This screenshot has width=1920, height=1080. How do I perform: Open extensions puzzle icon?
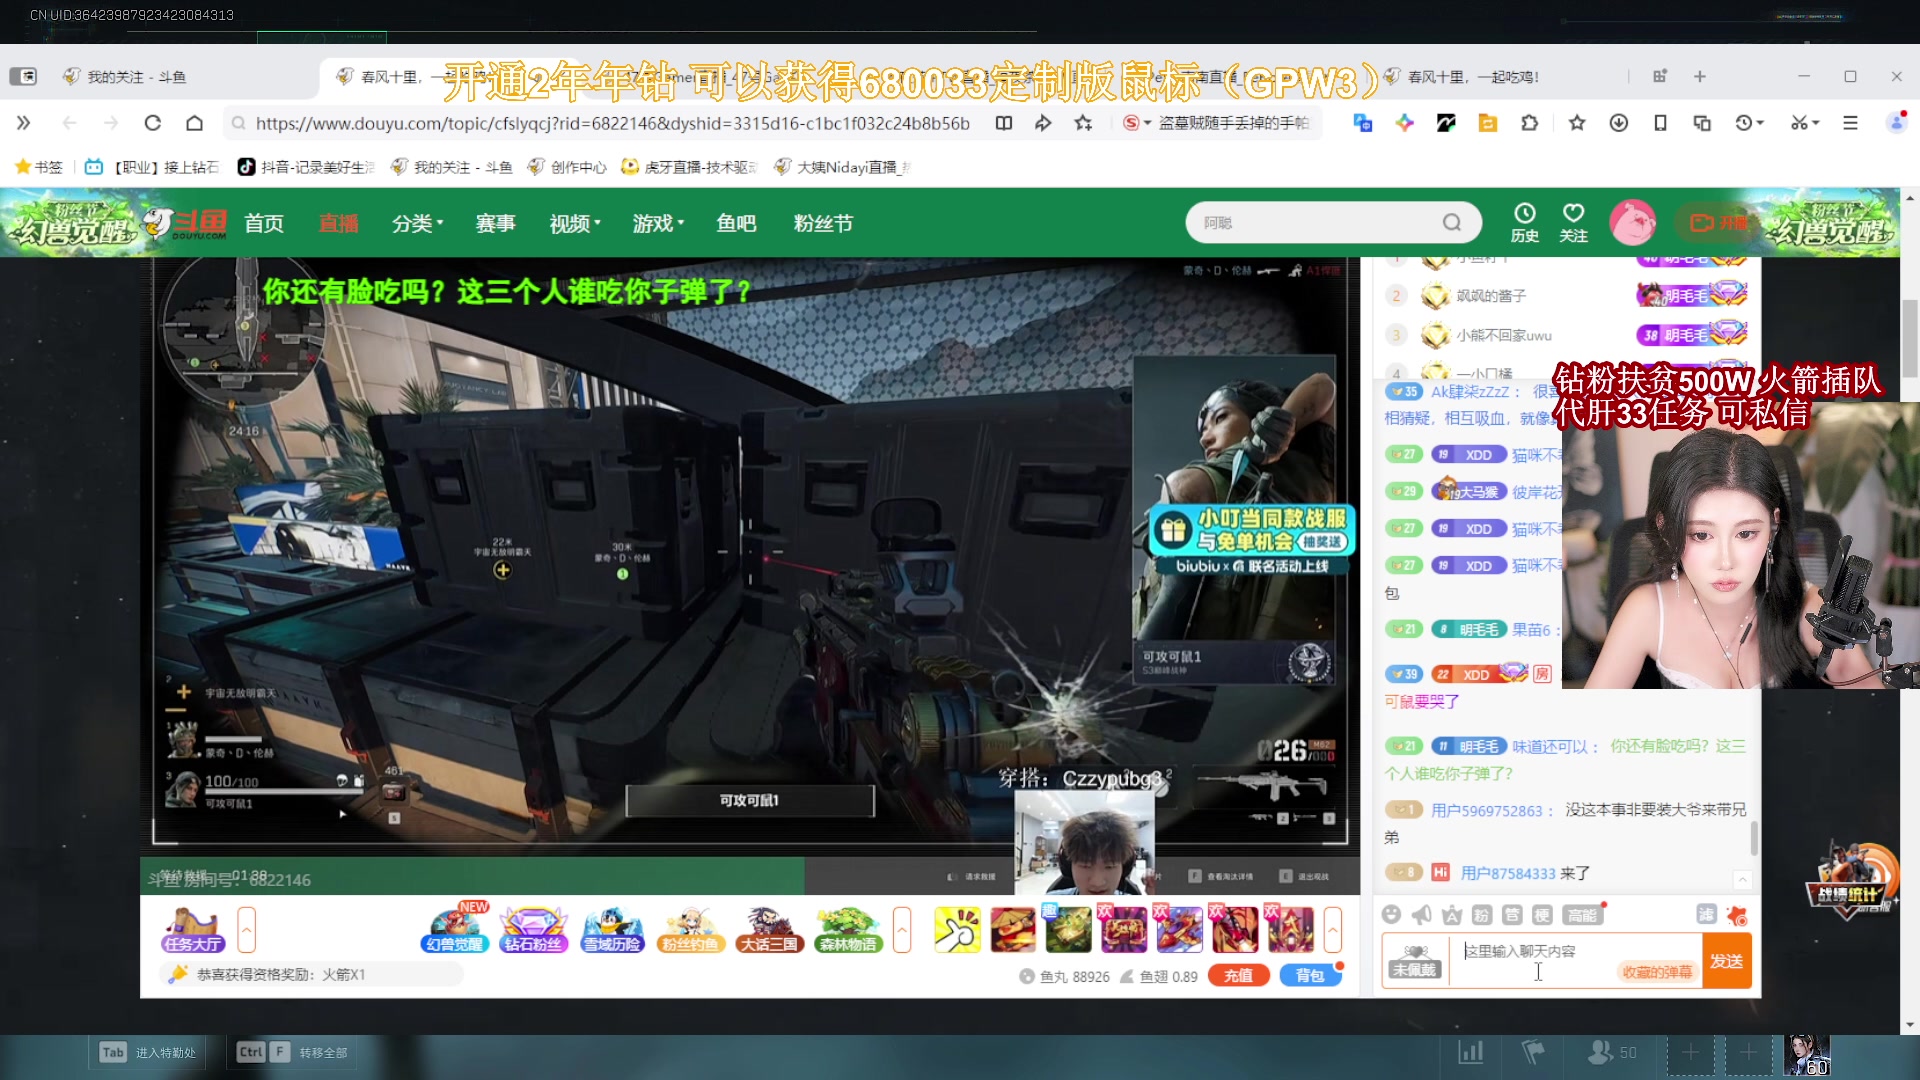(x=1529, y=123)
